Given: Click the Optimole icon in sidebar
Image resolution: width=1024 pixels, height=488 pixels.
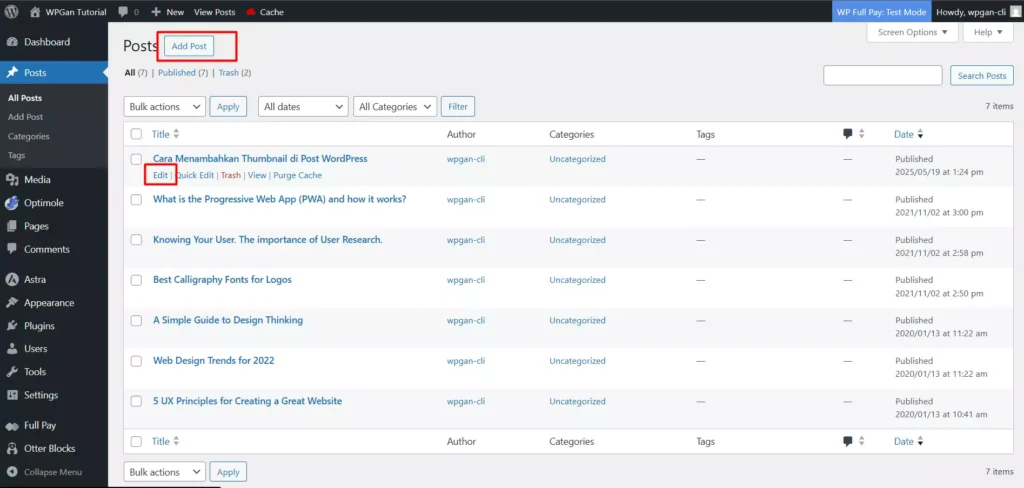Looking at the screenshot, I should click(x=12, y=203).
